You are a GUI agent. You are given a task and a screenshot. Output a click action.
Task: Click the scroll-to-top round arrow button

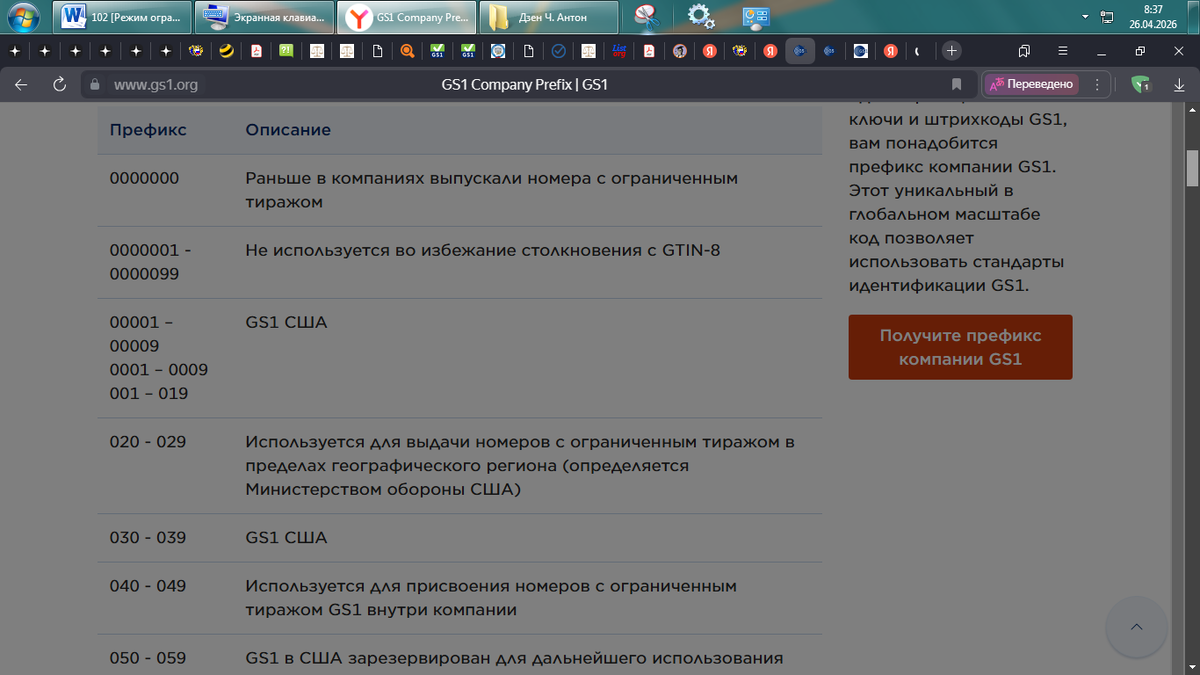pos(1136,627)
